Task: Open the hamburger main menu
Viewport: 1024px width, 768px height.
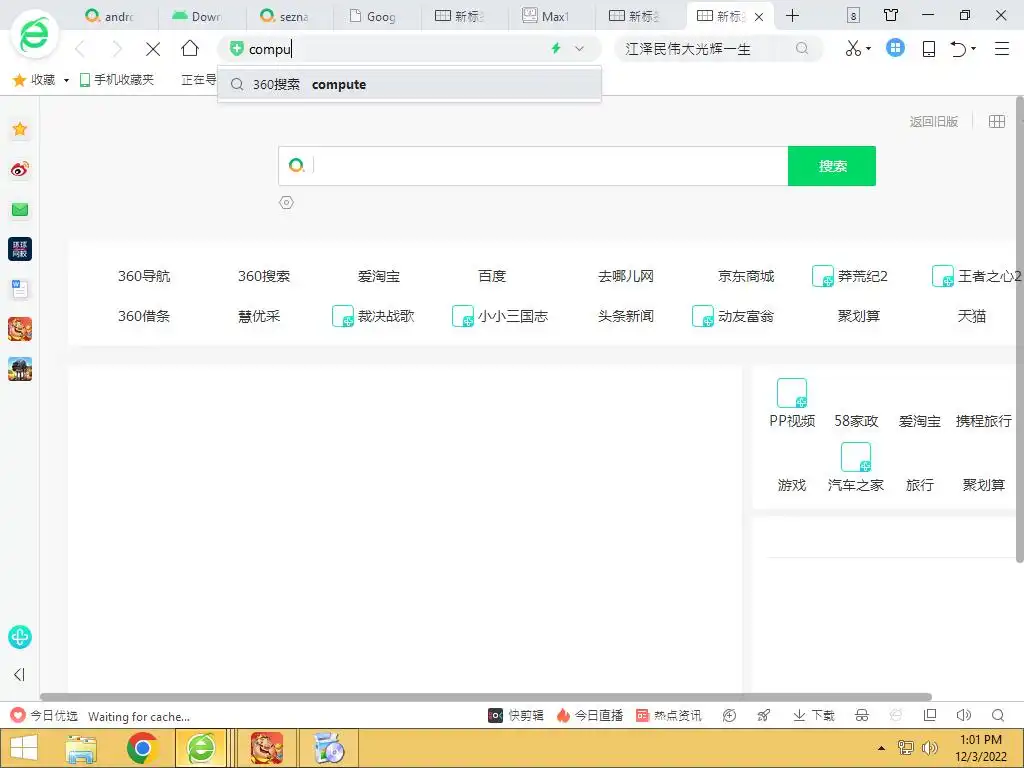Action: pyautogui.click(x=1002, y=48)
